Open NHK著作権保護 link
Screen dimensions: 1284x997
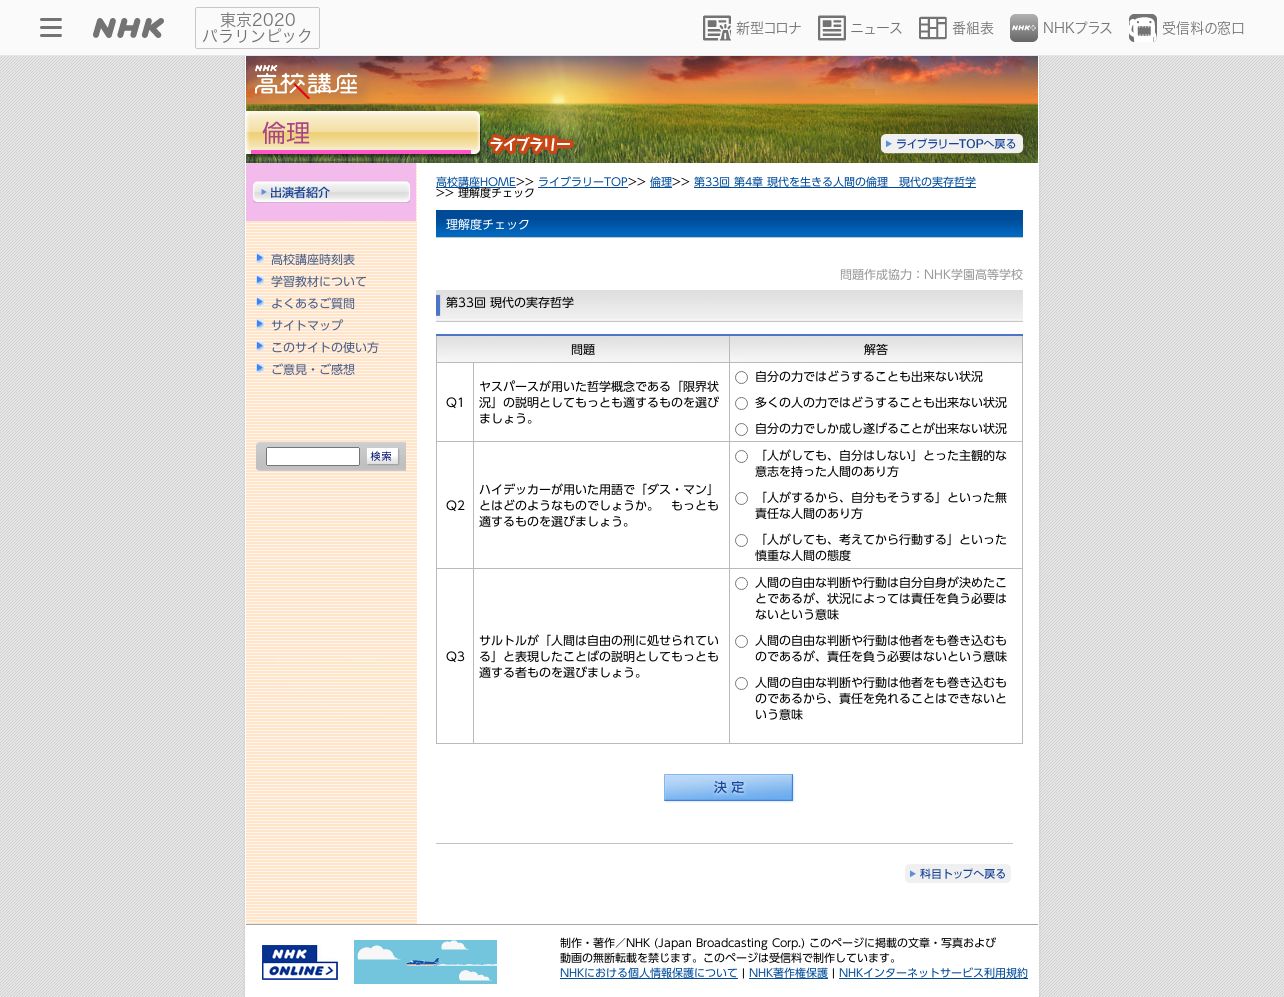coord(788,973)
